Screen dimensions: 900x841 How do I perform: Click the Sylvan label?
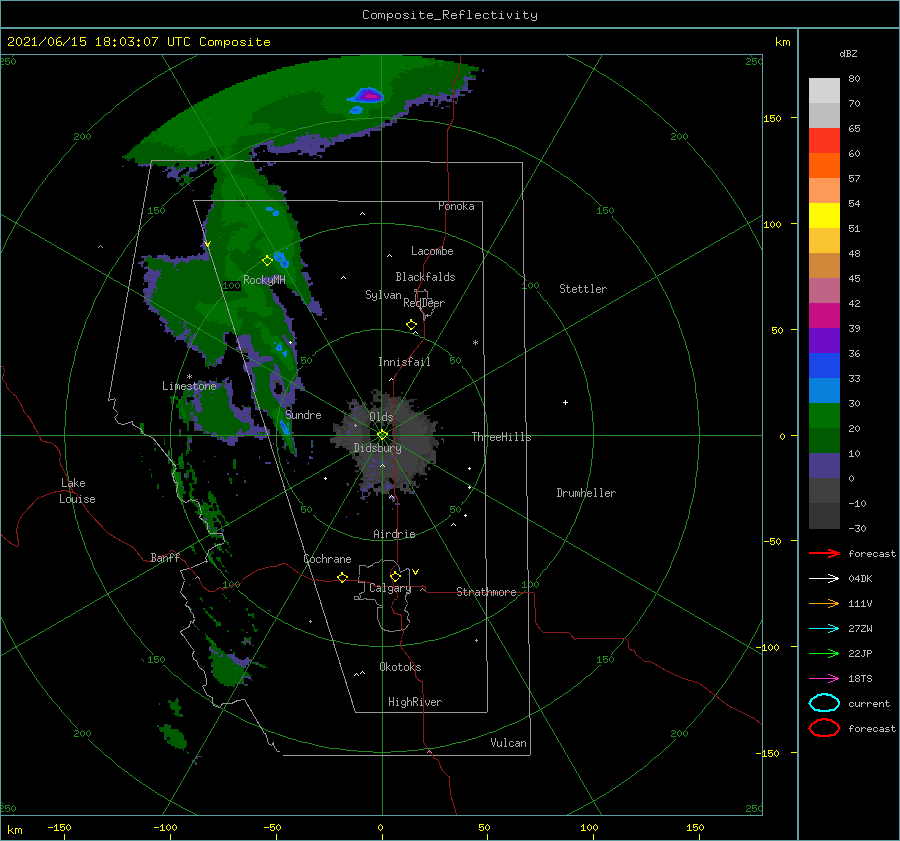click(383, 295)
